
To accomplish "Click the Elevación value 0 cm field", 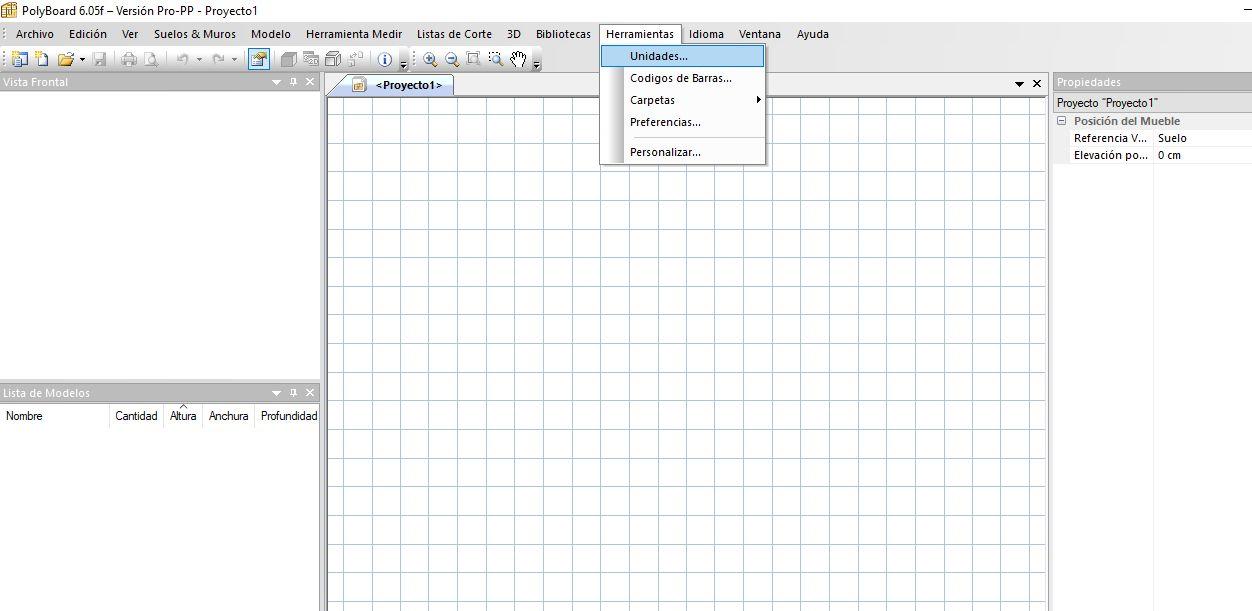I will (1203, 155).
